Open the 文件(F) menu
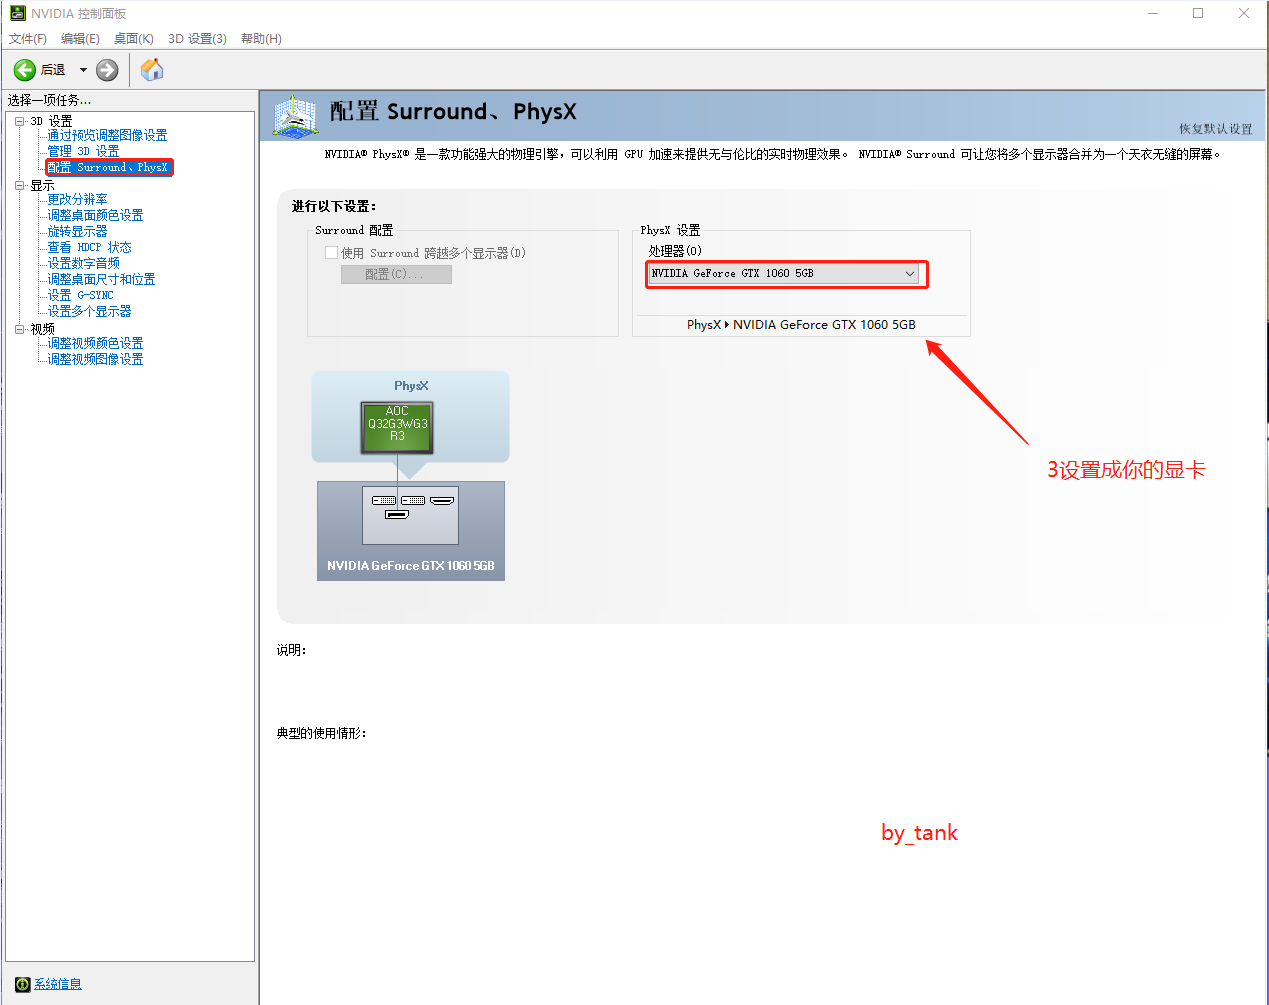The width and height of the screenshot is (1269, 1005). pos(28,39)
